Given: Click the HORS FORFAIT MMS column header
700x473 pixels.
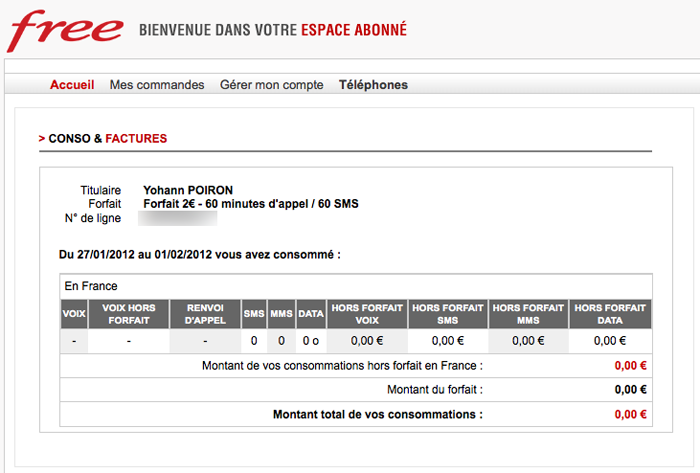Looking at the screenshot, I should [x=527, y=313].
